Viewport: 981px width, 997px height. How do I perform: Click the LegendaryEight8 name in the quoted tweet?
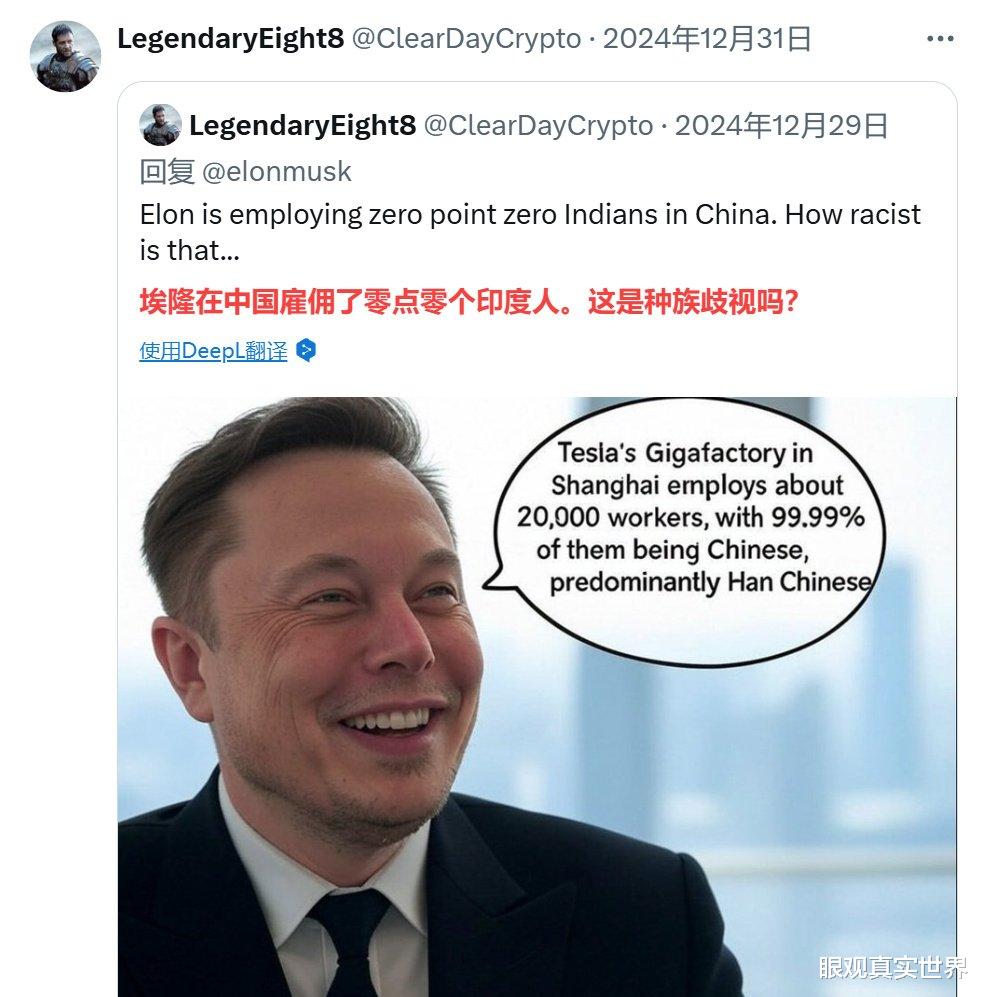[303, 125]
